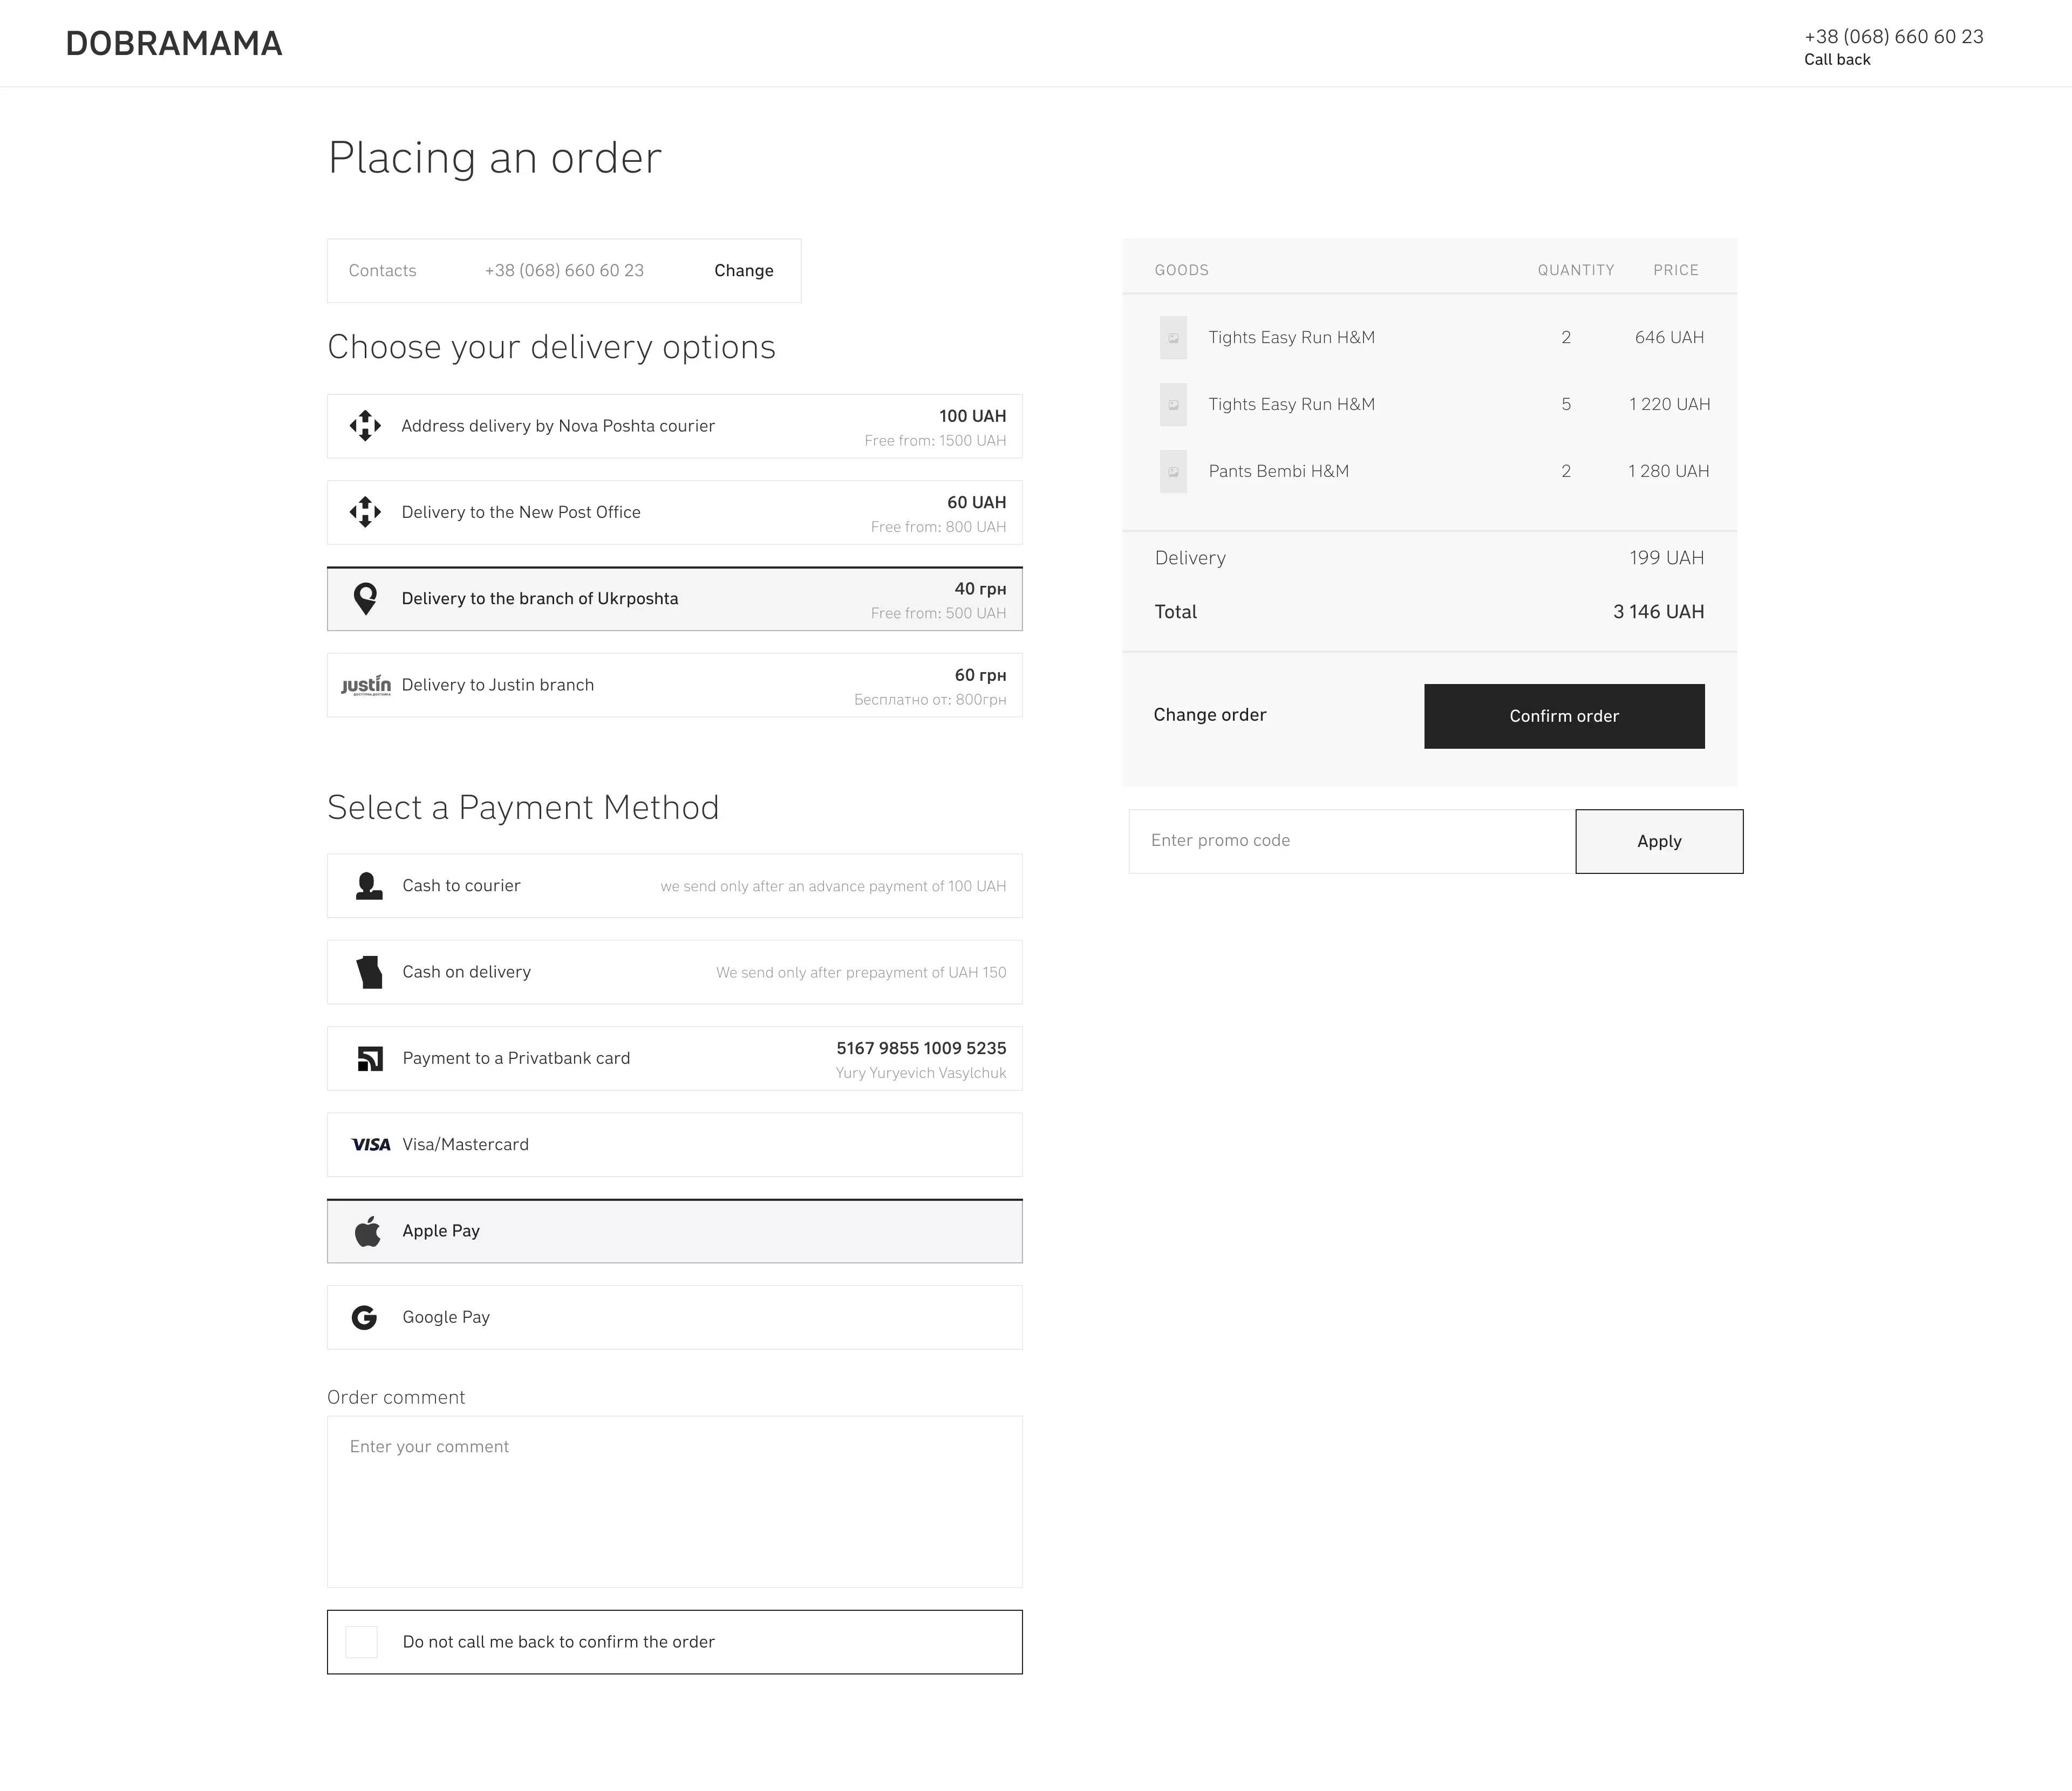Screen dimensions: 2072x1791
Task: Click the Cash to courier person icon
Action: pos(369,886)
